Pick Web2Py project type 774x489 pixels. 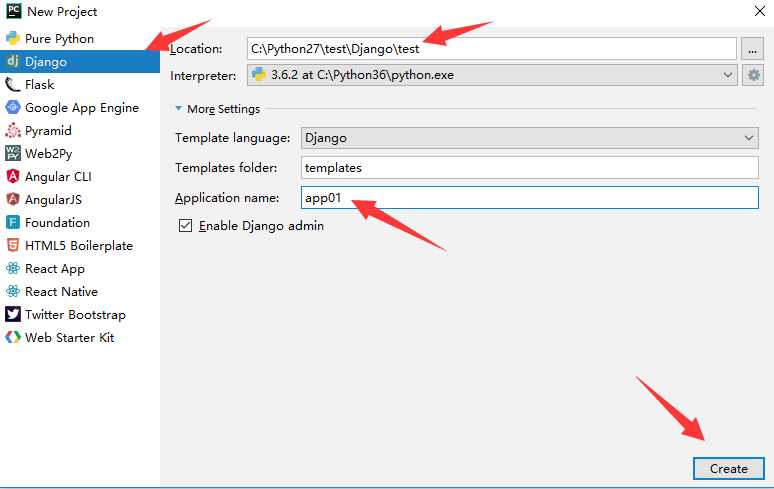pyautogui.click(x=80, y=153)
